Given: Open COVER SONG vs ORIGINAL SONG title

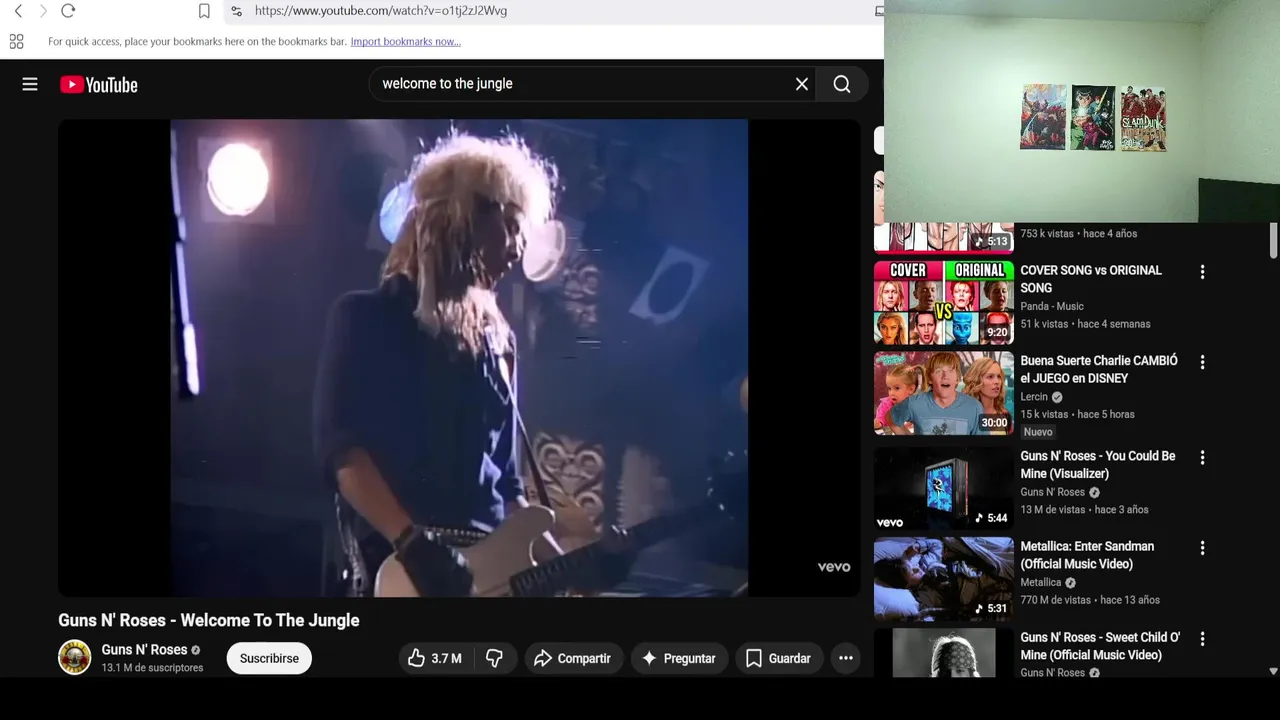Looking at the screenshot, I should (1091, 279).
